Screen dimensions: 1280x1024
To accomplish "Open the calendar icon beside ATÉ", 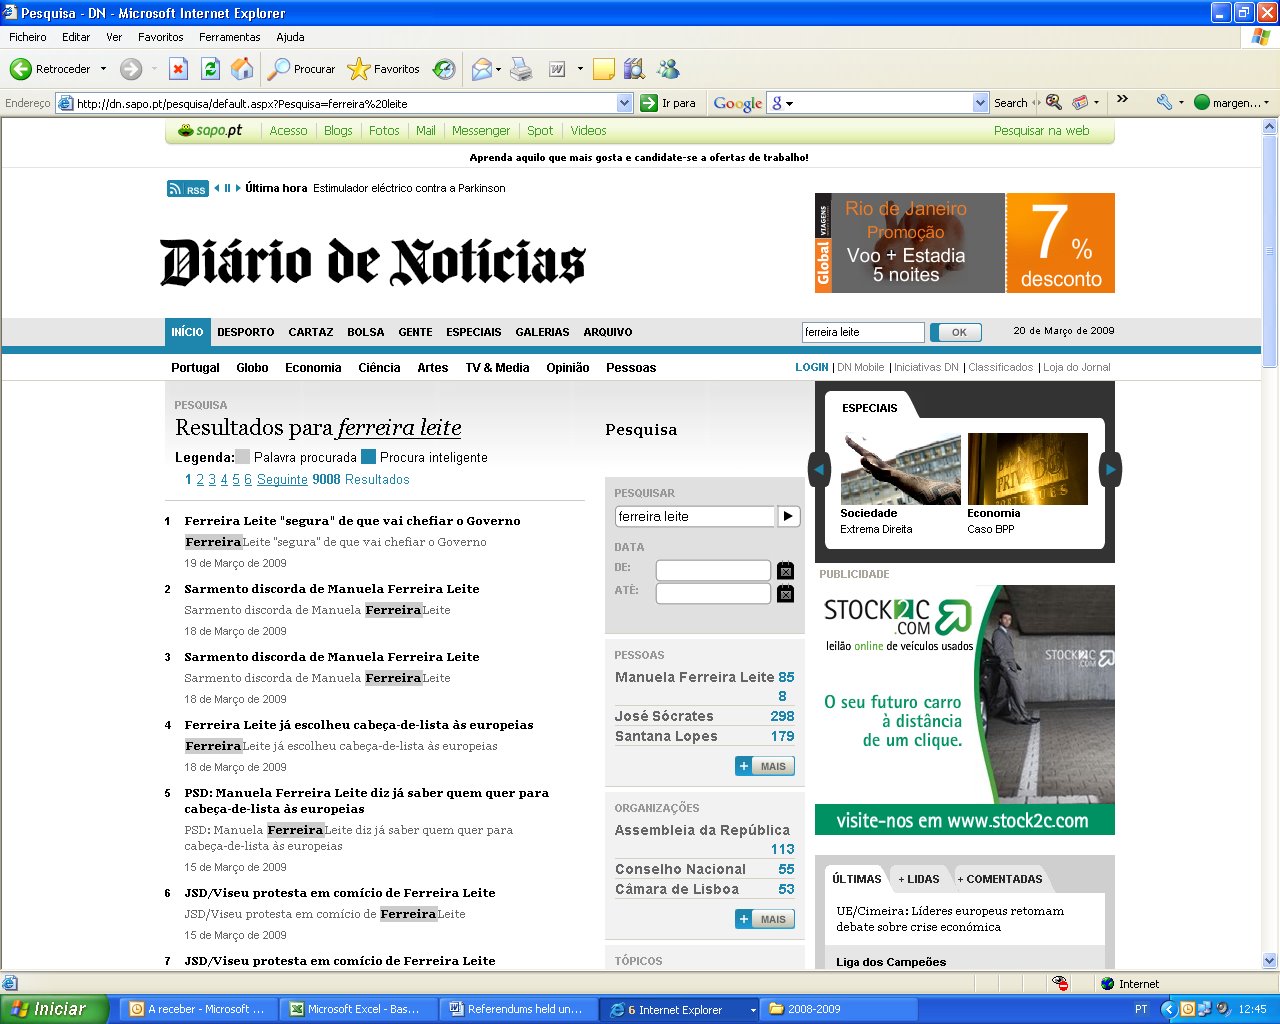I will coord(786,594).
